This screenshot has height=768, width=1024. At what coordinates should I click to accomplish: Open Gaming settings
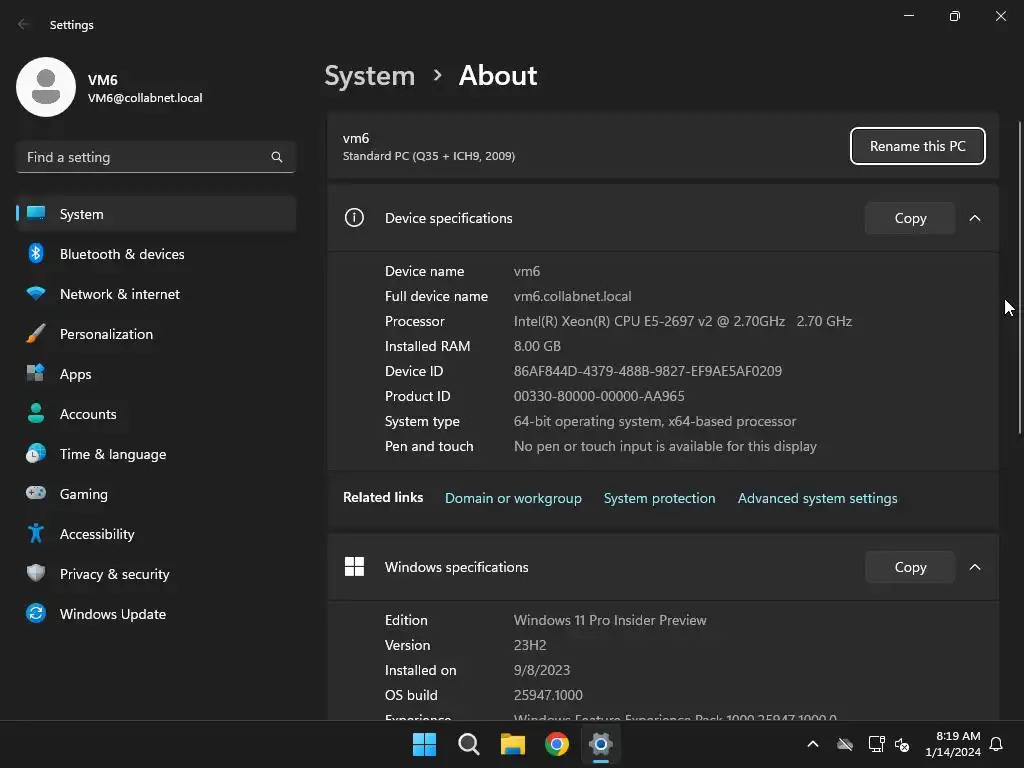(x=156, y=494)
